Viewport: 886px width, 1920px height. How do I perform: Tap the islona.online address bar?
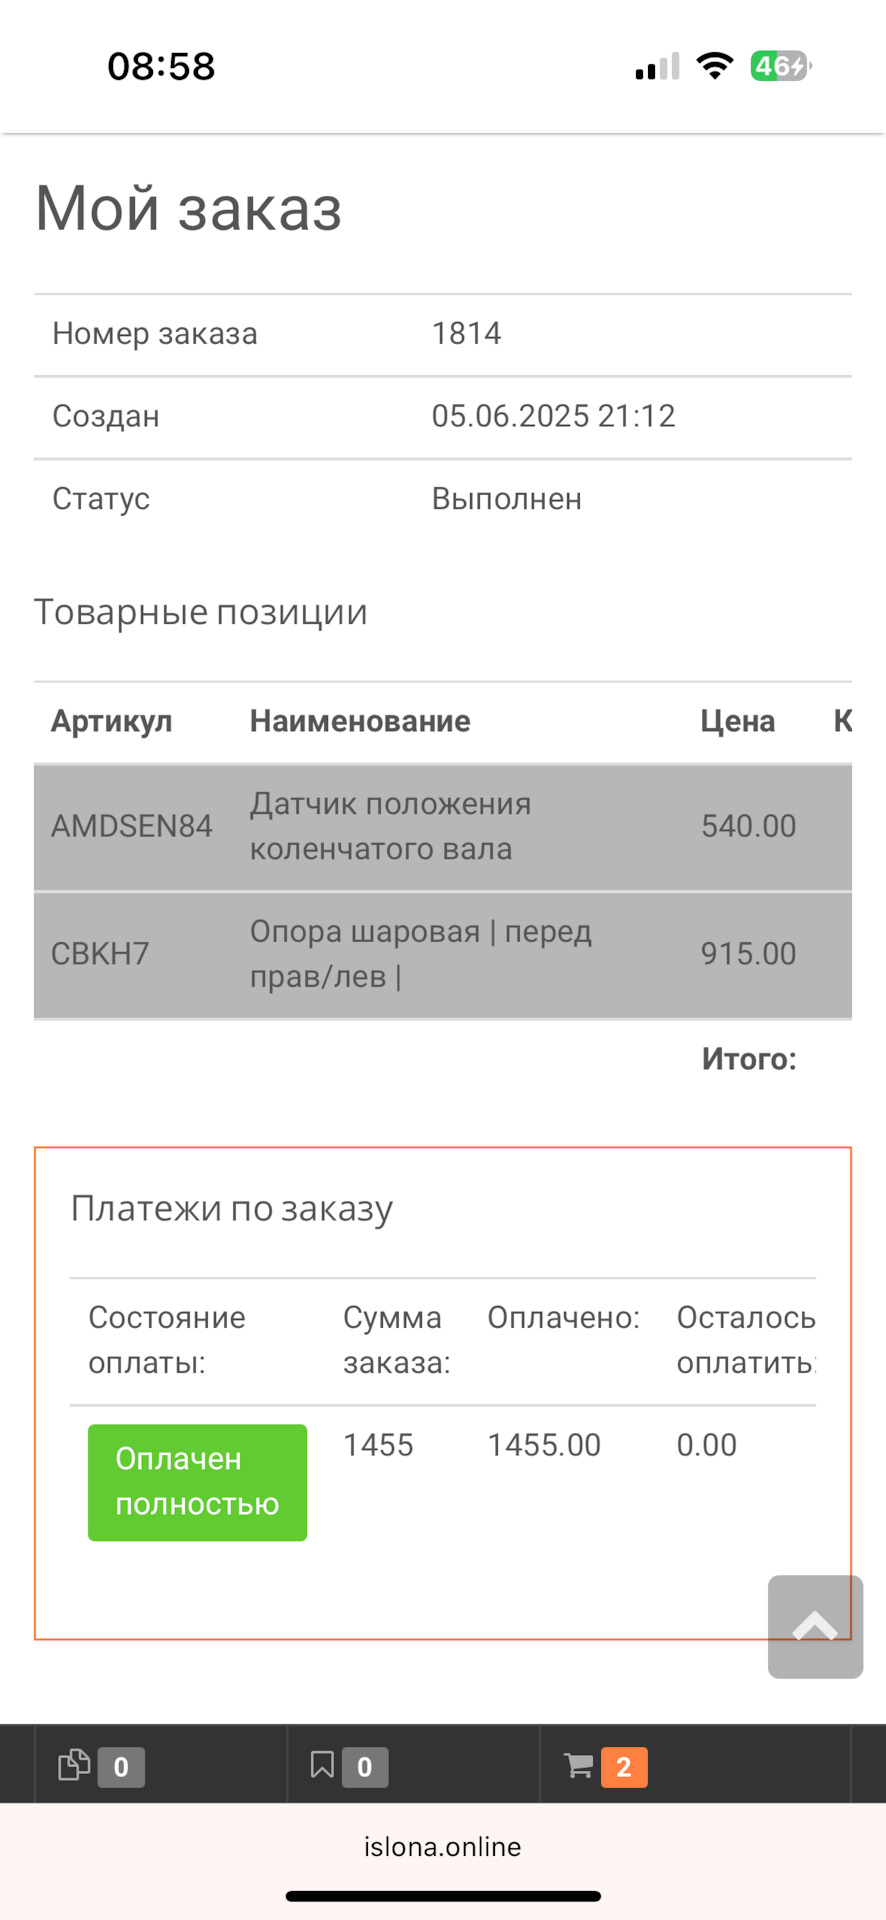pyautogui.click(x=442, y=1847)
